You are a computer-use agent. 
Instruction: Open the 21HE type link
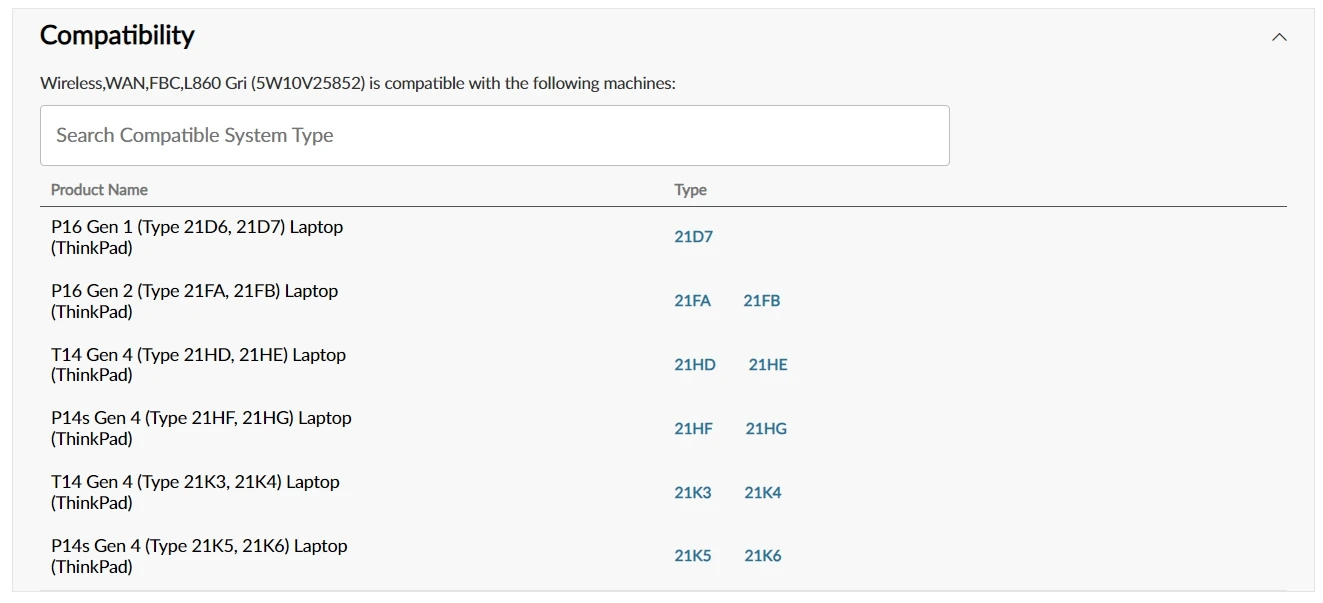pyautogui.click(x=767, y=365)
